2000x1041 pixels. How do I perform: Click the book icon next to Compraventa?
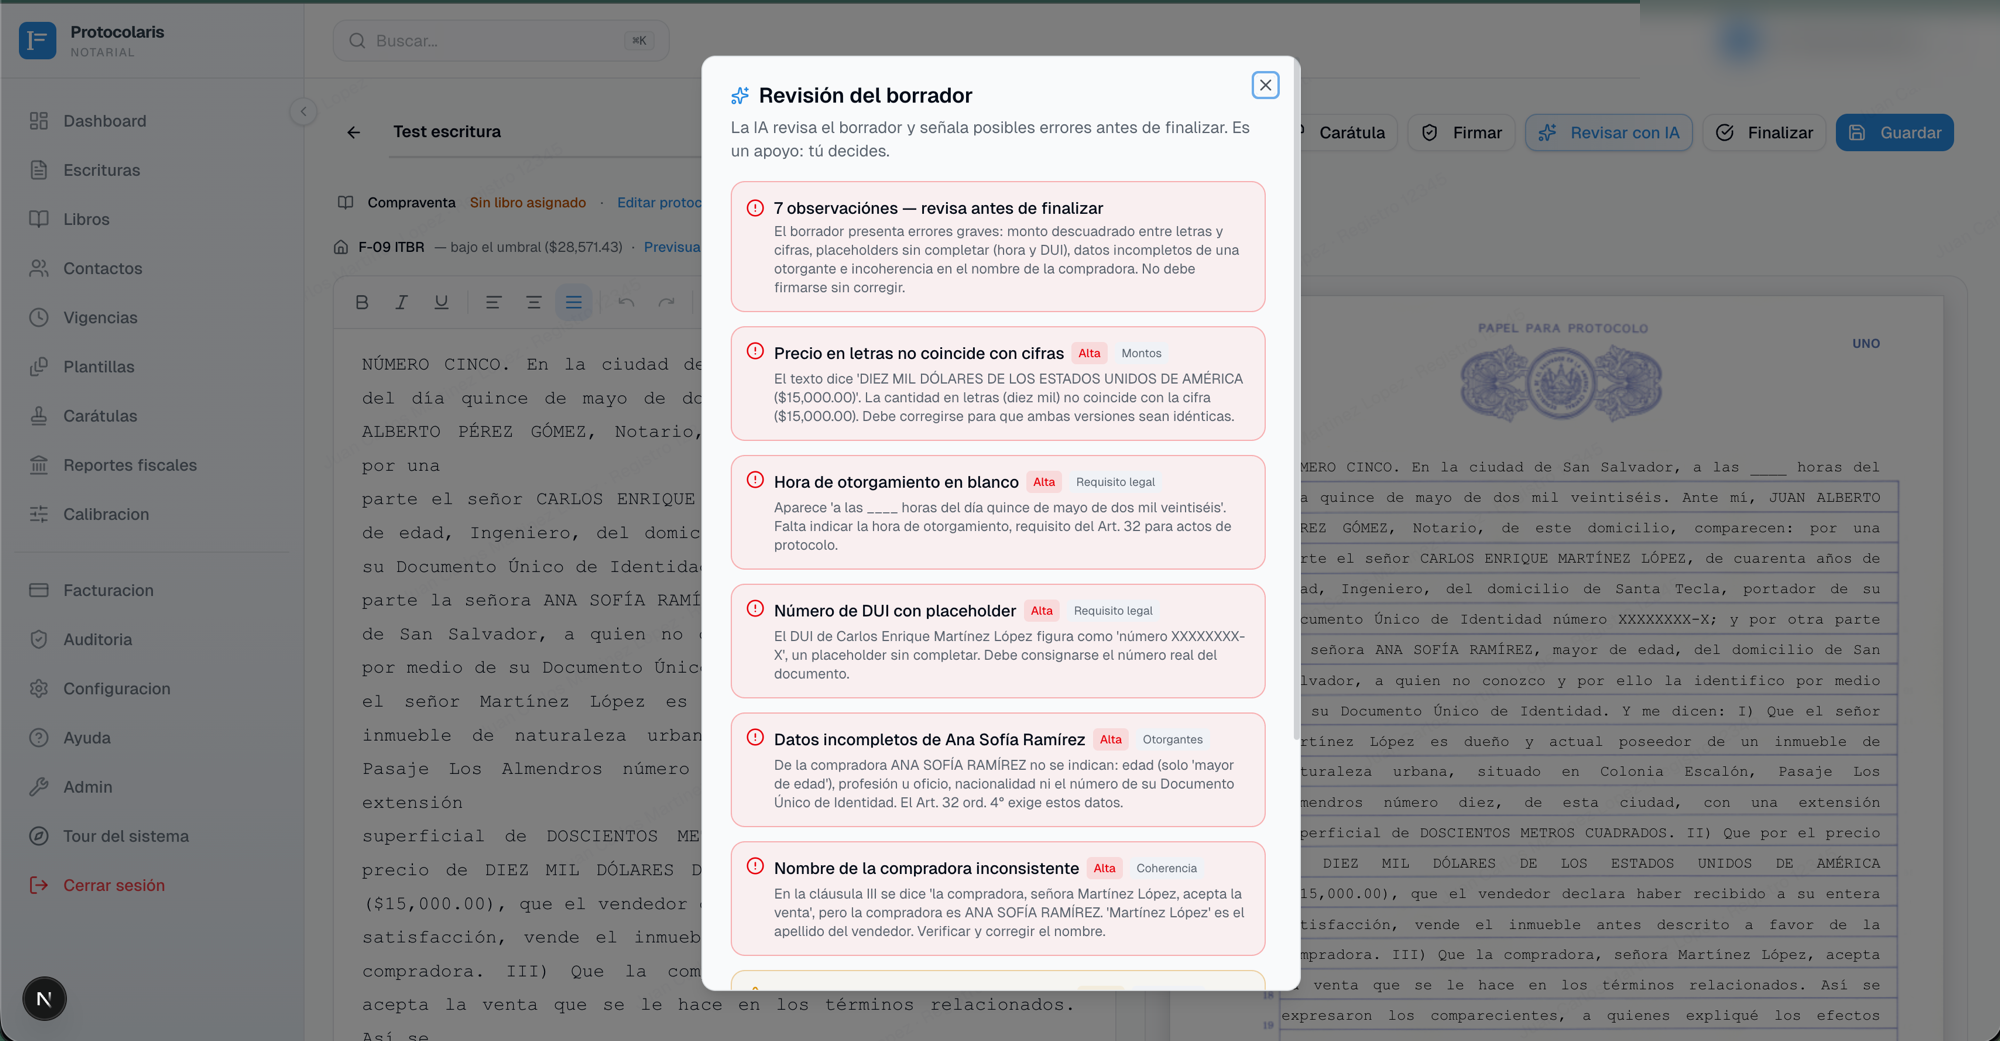click(x=345, y=203)
